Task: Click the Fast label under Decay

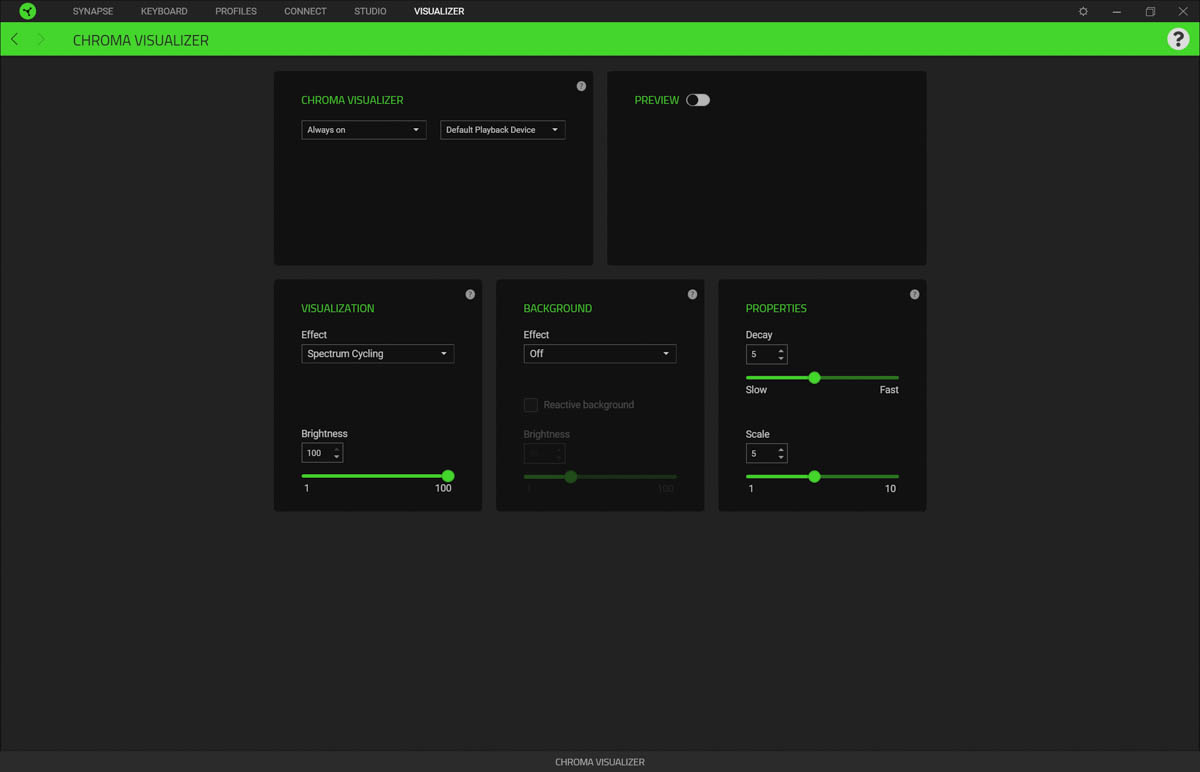Action: point(889,390)
